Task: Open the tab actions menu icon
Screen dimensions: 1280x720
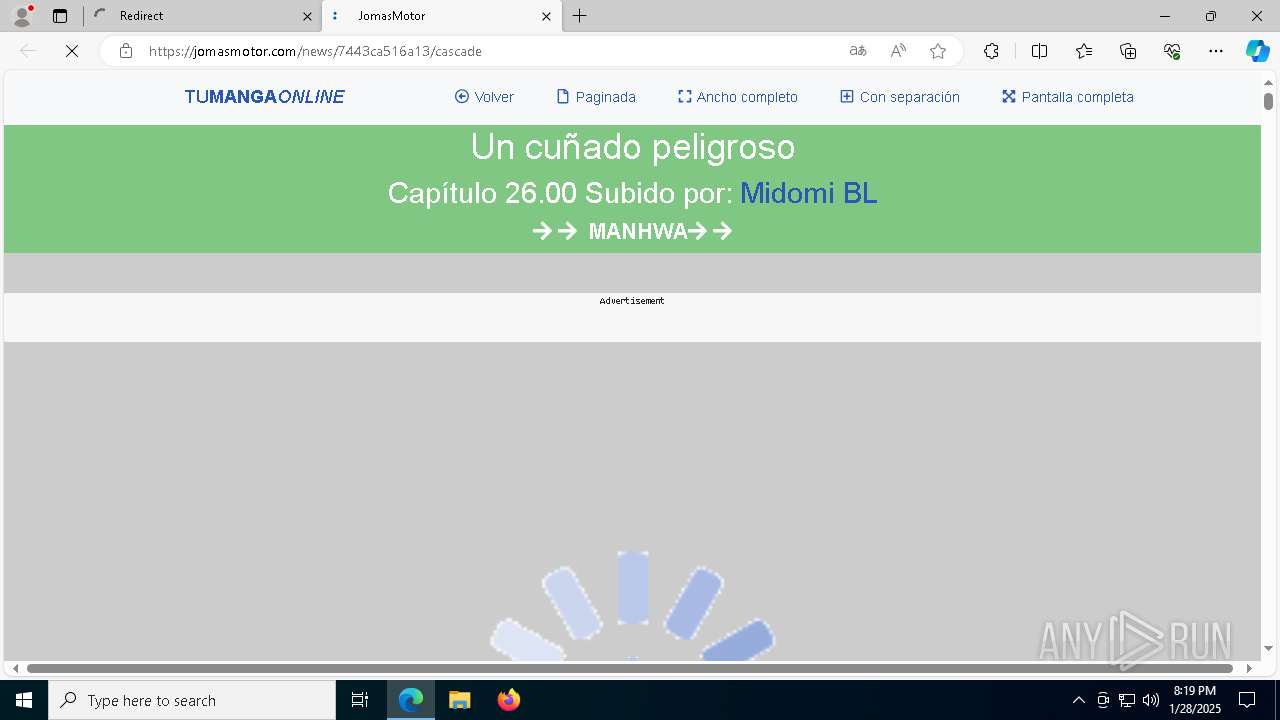Action: pos(60,16)
